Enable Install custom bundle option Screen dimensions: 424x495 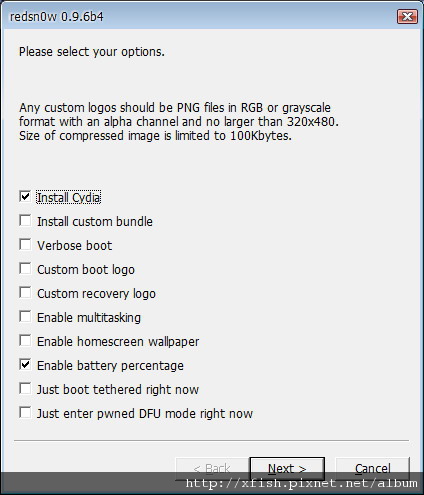(x=25, y=221)
